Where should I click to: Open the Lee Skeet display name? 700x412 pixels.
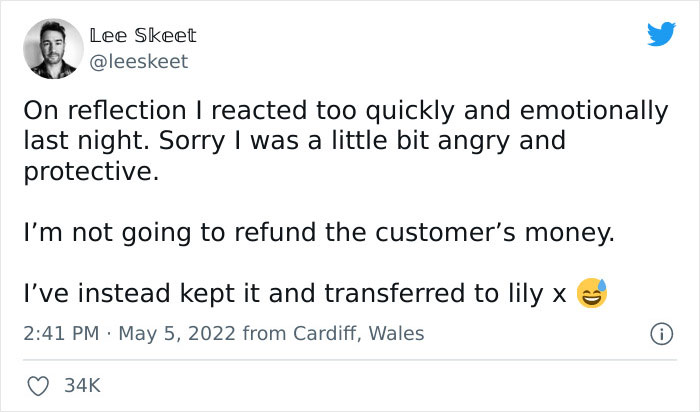coord(143,36)
